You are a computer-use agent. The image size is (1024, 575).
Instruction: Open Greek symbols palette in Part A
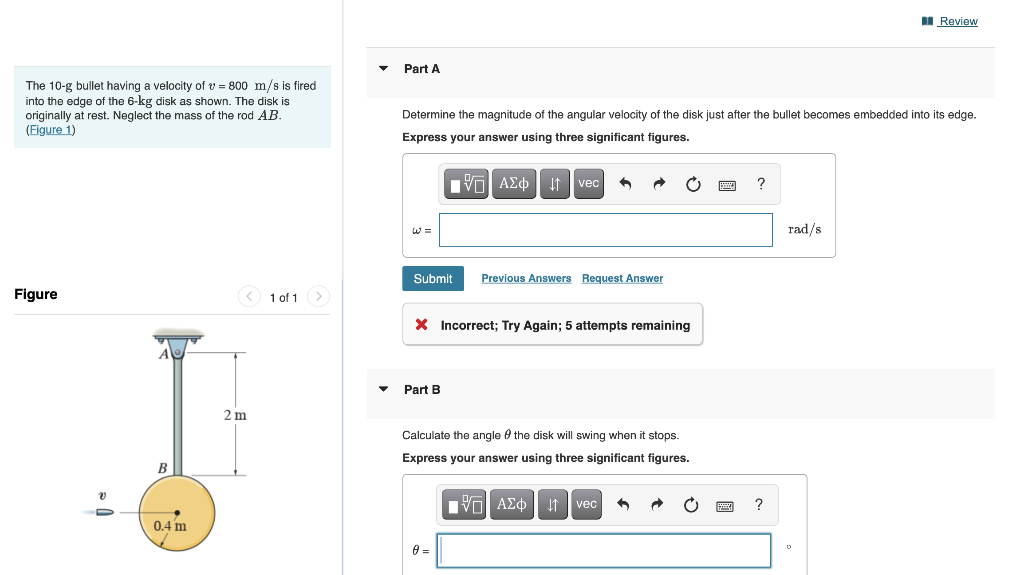(514, 184)
